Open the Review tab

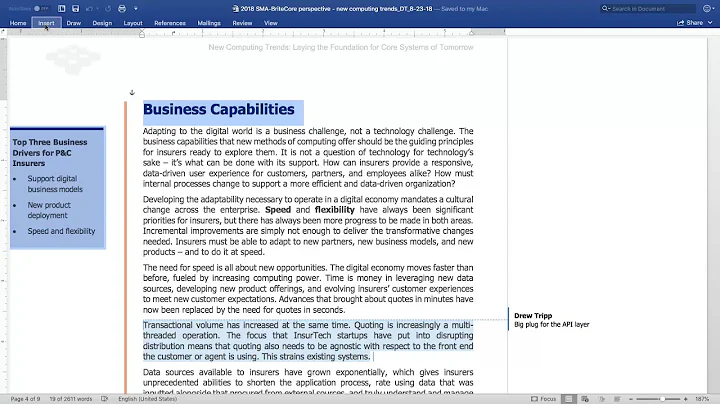point(242,23)
